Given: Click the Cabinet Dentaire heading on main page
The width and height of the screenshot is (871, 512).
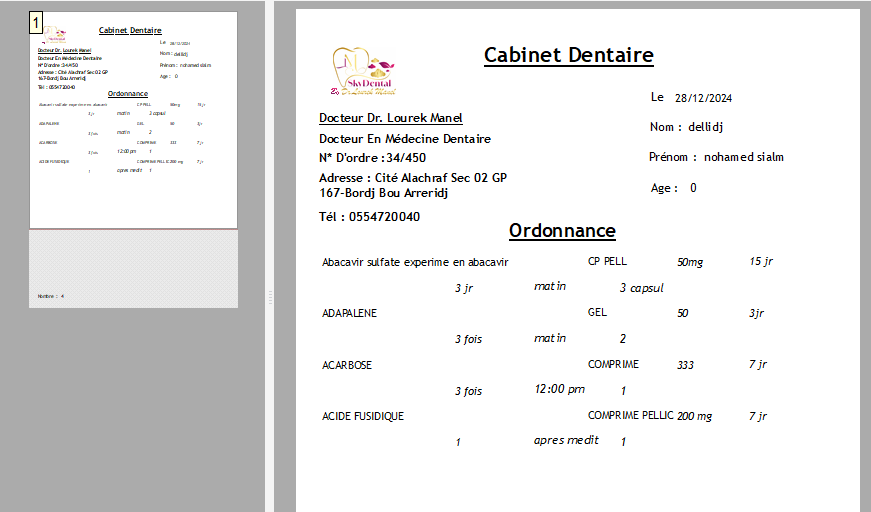Looking at the screenshot, I should tap(568, 55).
